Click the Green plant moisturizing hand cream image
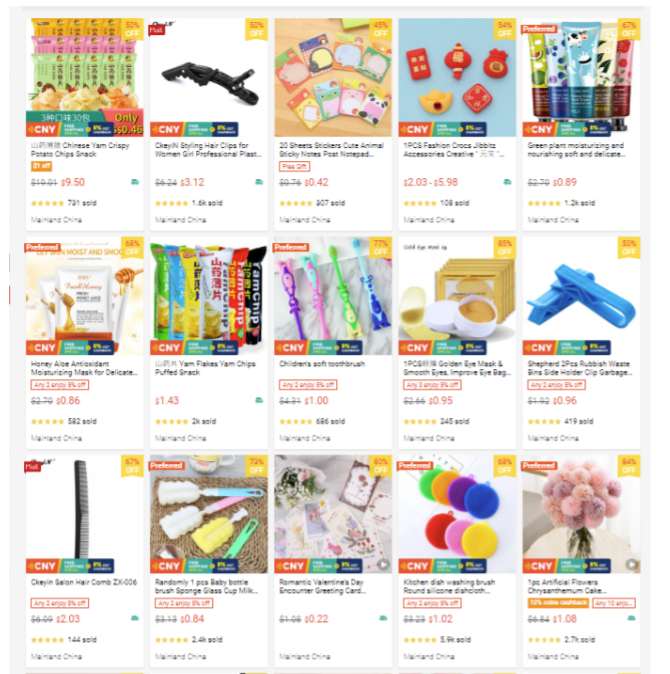670x674 pixels. pos(581,77)
